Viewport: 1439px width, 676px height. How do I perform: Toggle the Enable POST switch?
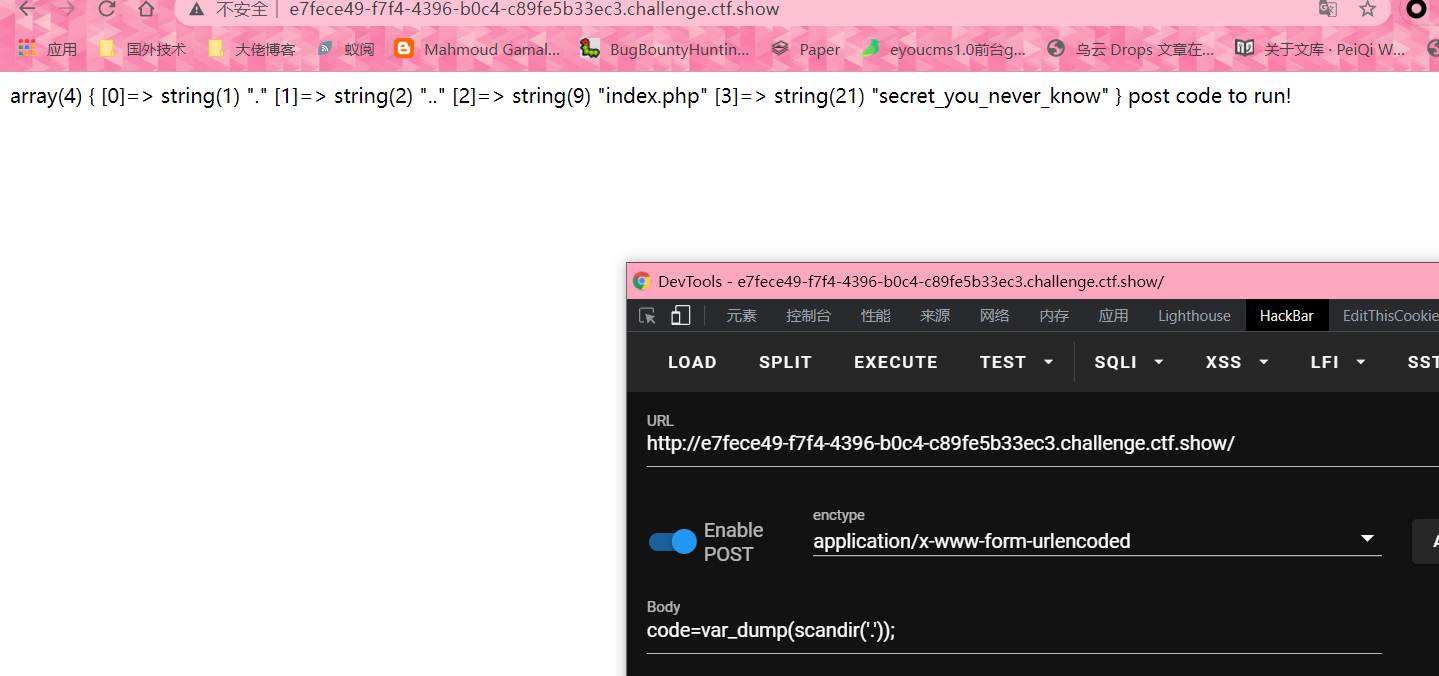672,542
